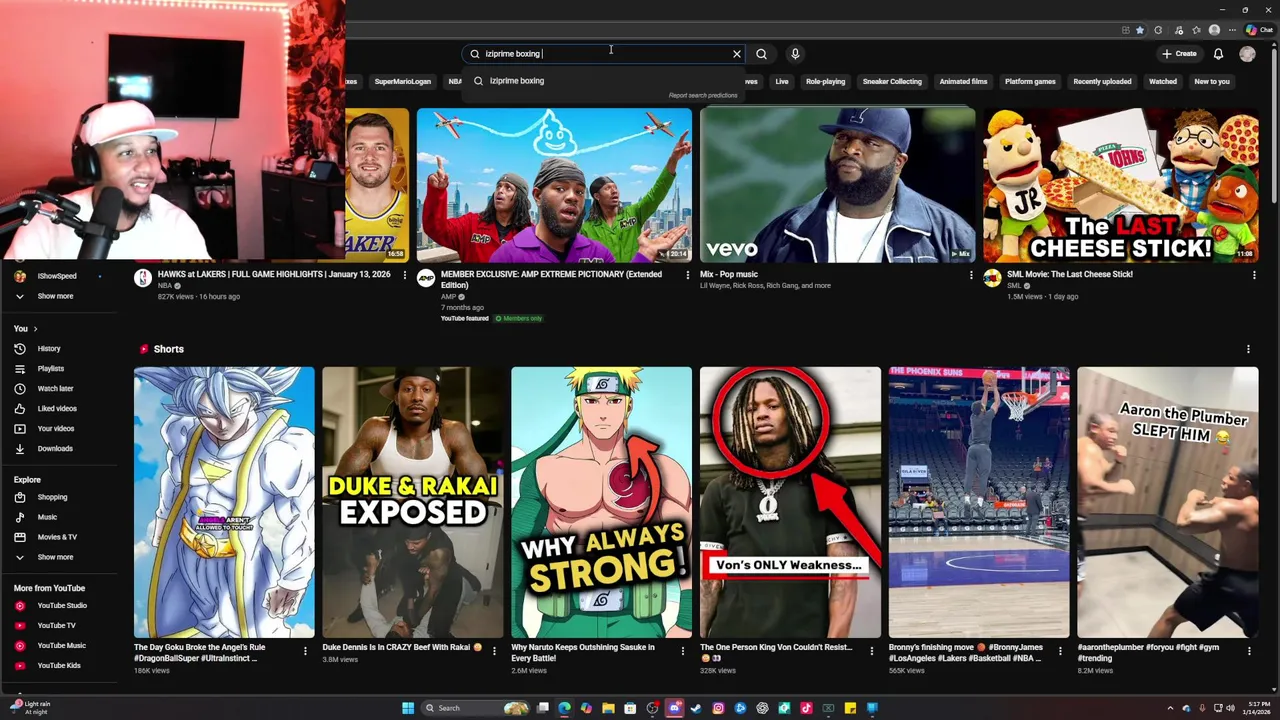Click the YouTube search input field

pyautogui.click(x=605, y=54)
